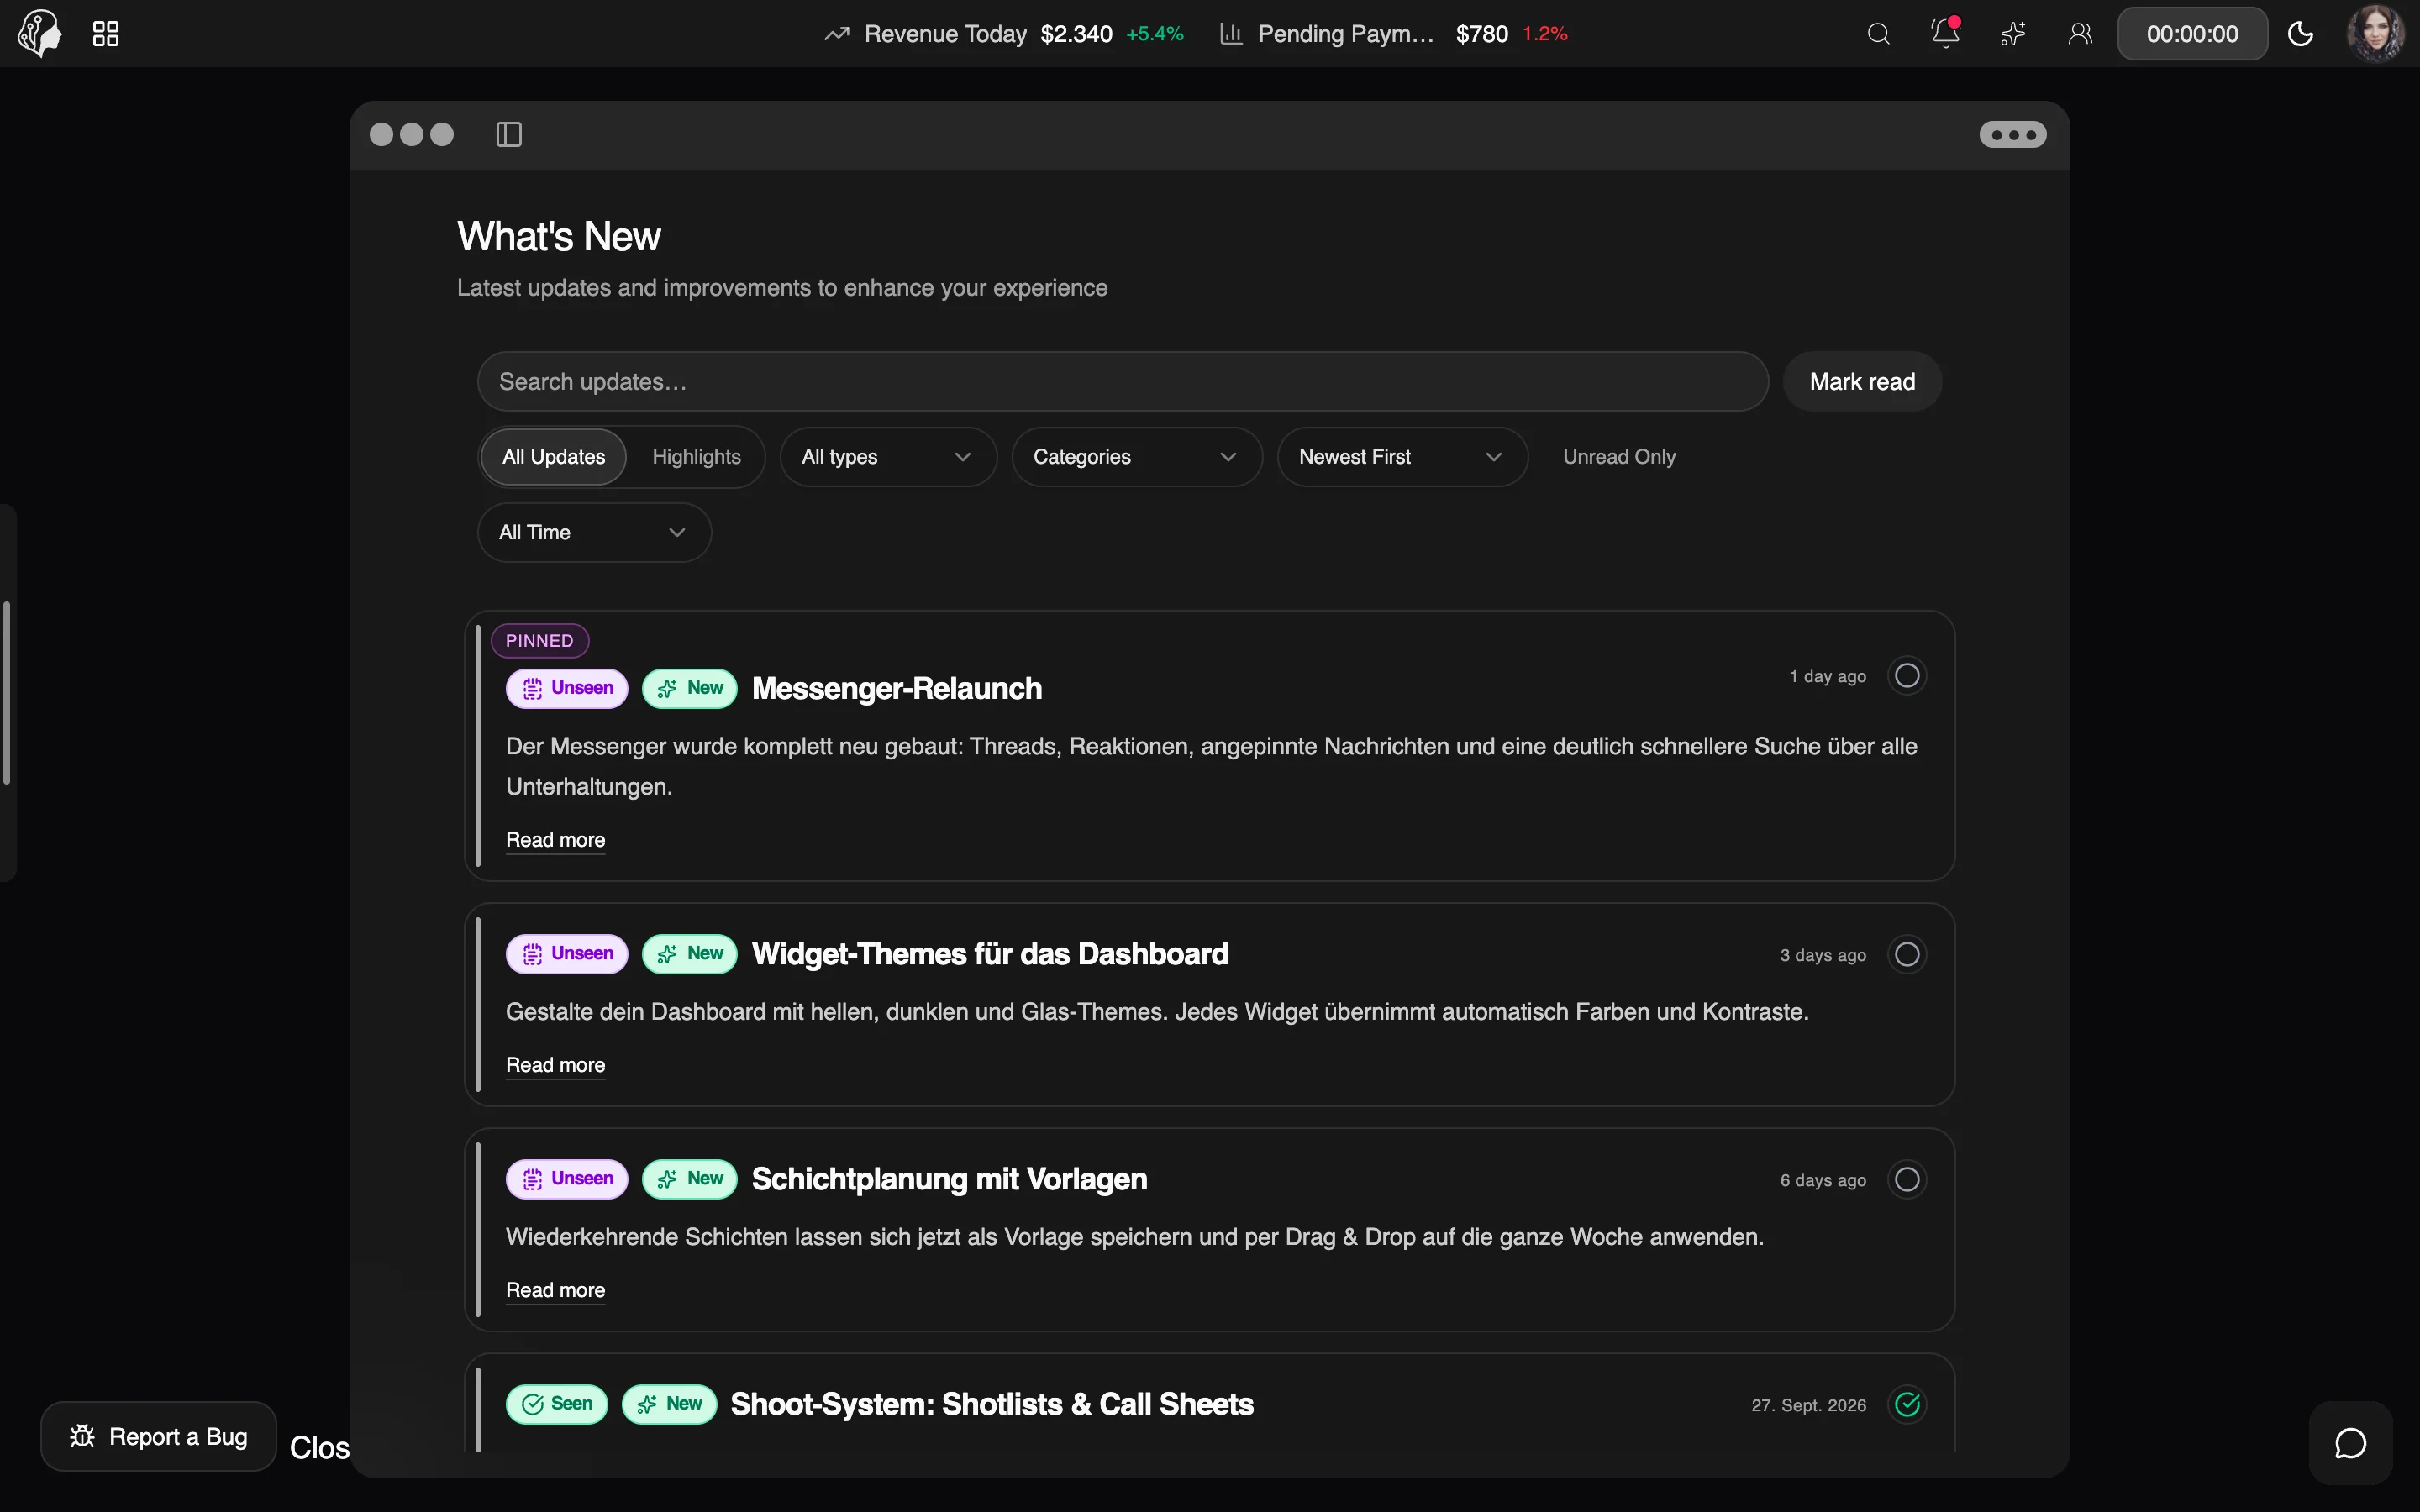This screenshot has width=2420, height=1512.
Task: Click the Unseen badge on Messenger-Relaunch
Action: 567,688
